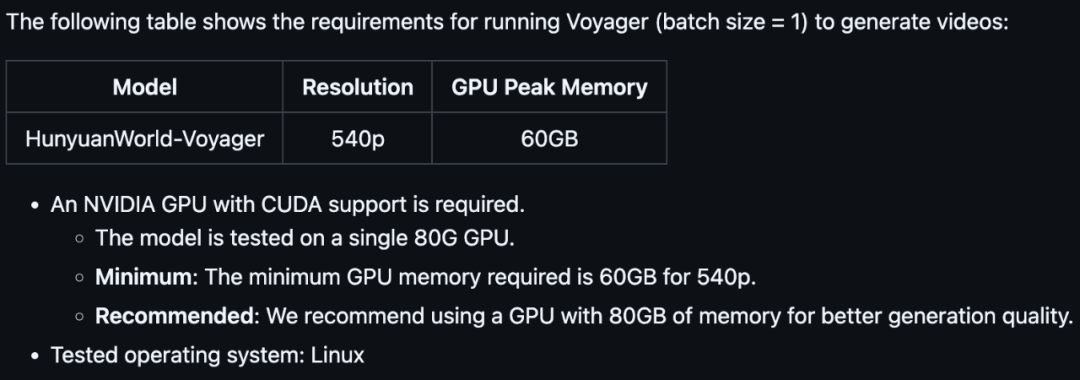
Task: Click the bold word Minimum
Action: tap(146, 277)
